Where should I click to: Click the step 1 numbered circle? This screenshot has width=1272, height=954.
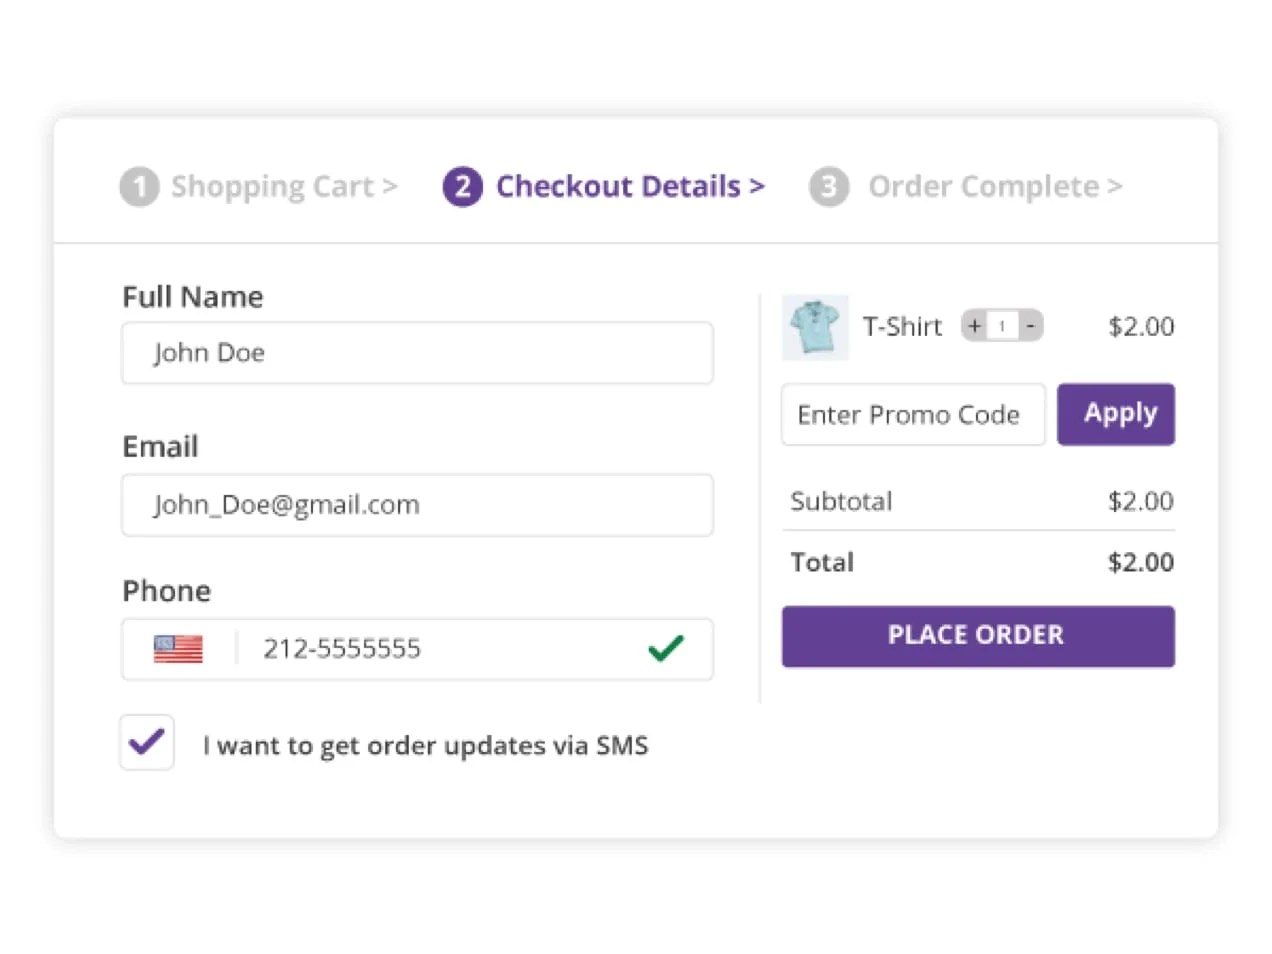(x=139, y=186)
